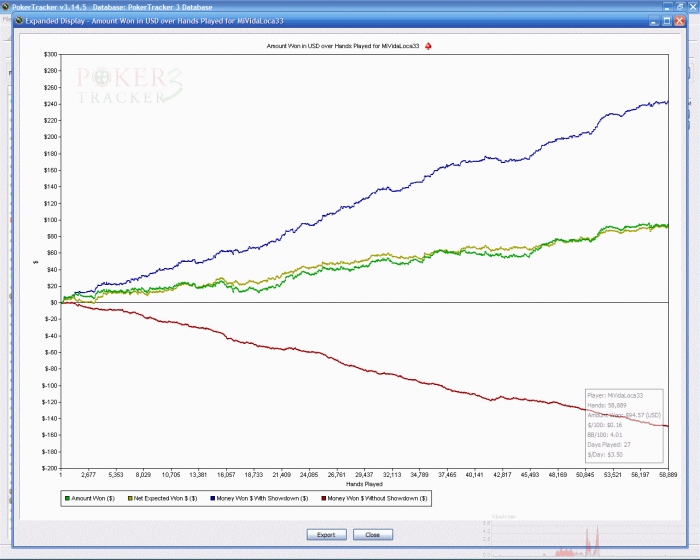Click the chart title 'Amount Won in USD over Hands Played'
700x560 pixels.
point(343,46)
